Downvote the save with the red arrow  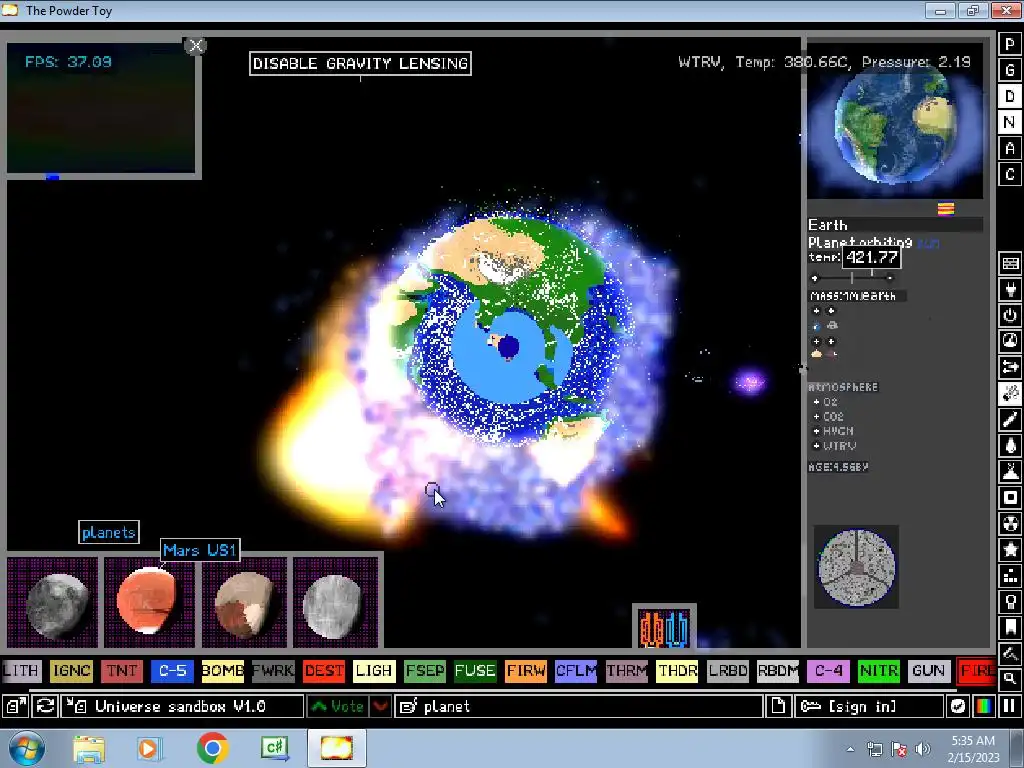pos(380,706)
